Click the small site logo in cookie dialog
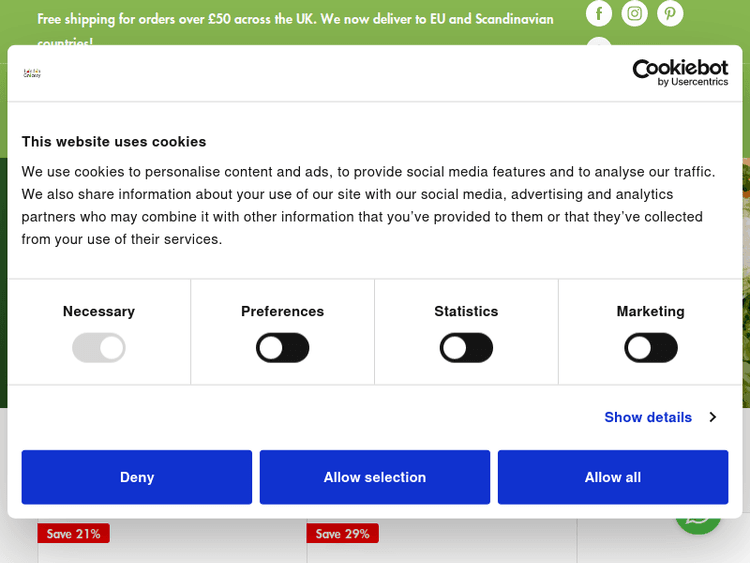 [32, 73]
